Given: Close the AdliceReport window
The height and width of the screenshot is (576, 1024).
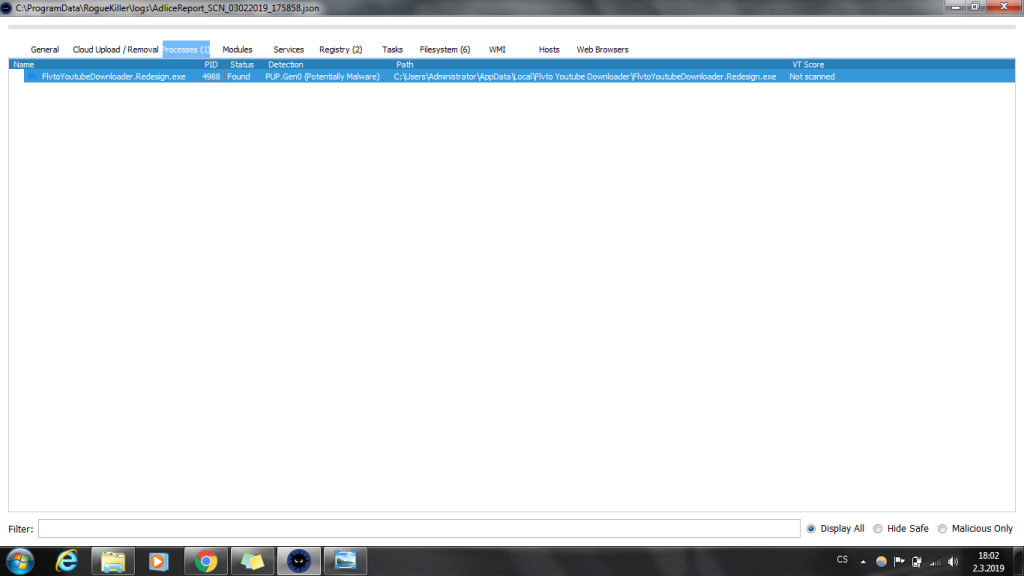Looking at the screenshot, I should point(1004,7).
